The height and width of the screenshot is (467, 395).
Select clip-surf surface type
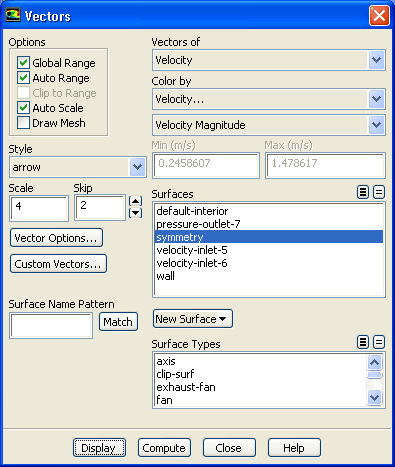pyautogui.click(x=261, y=374)
